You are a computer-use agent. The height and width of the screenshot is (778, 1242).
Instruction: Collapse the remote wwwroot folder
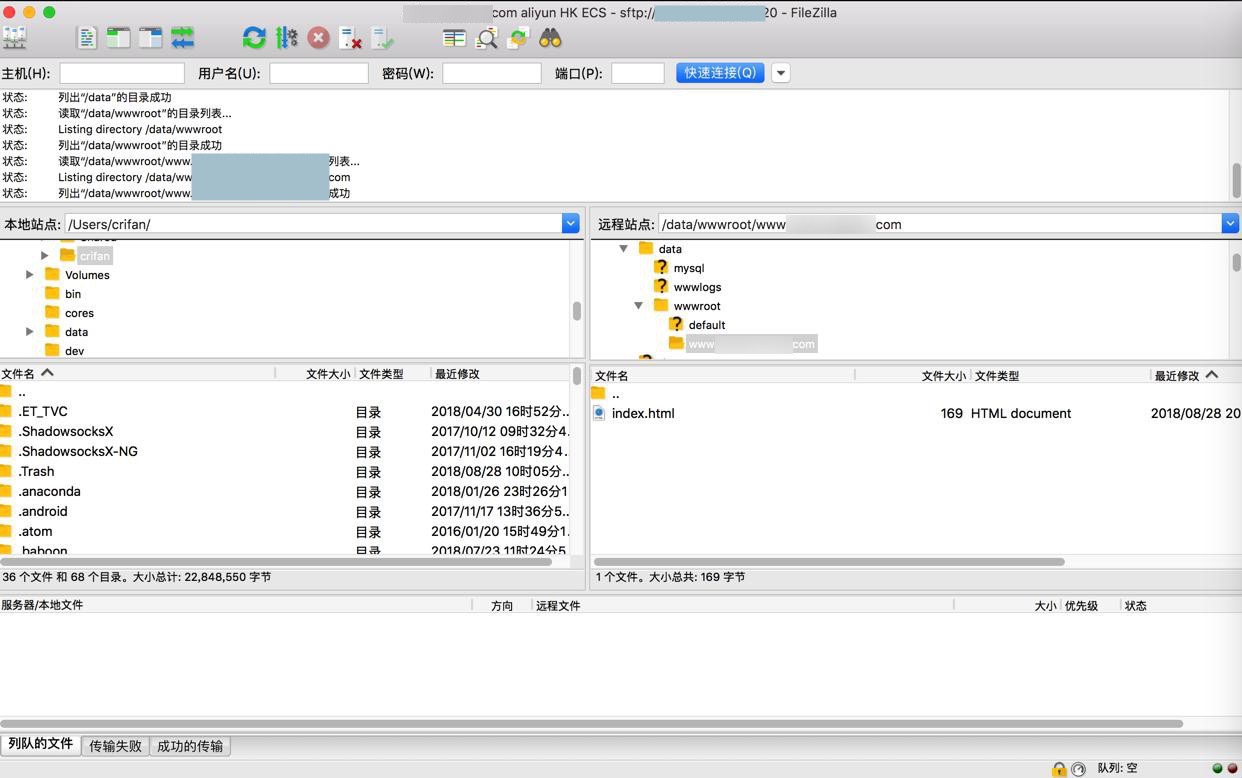pyautogui.click(x=638, y=306)
